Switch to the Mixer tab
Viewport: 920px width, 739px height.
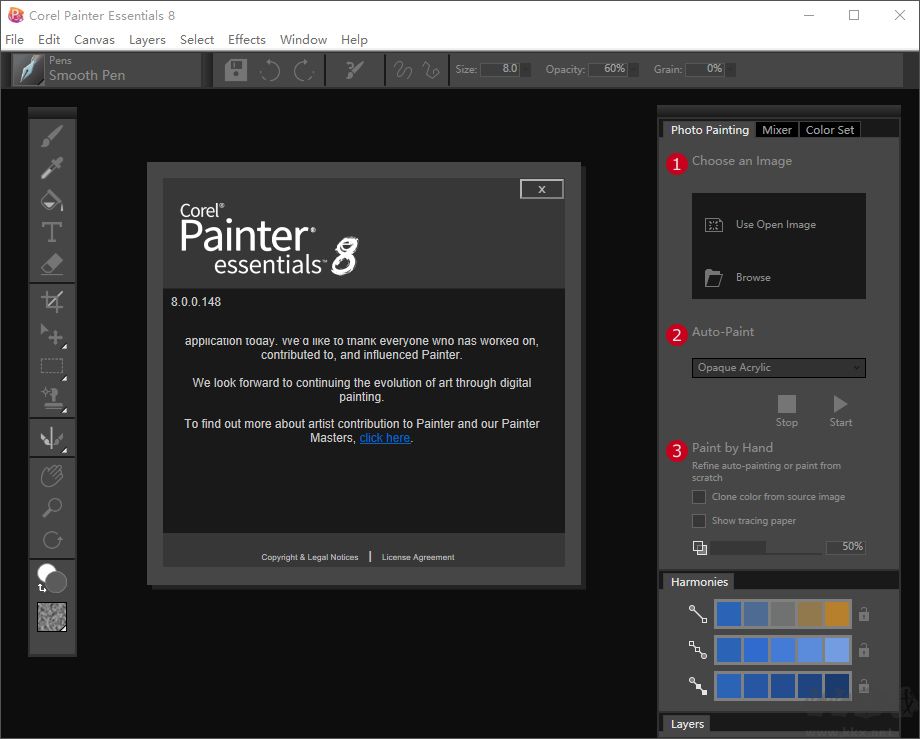click(x=777, y=129)
